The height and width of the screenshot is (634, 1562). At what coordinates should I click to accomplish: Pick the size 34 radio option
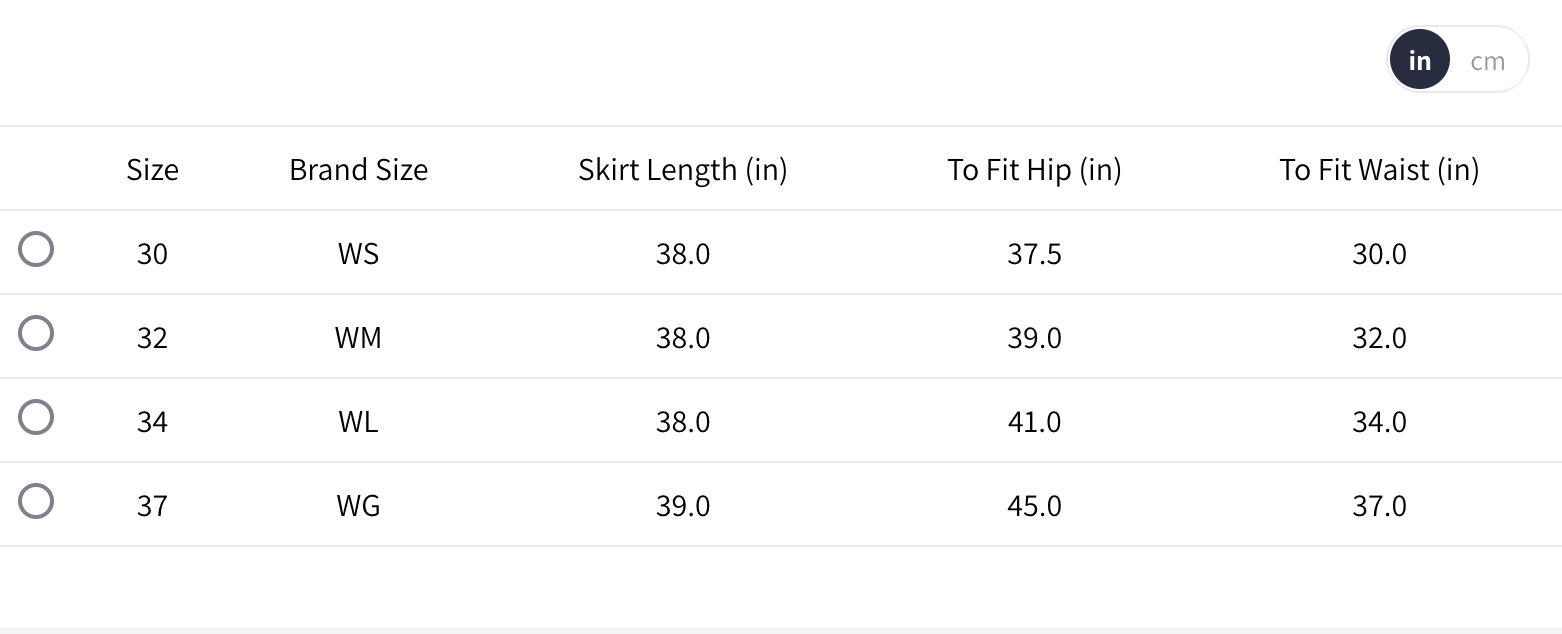click(x=36, y=418)
